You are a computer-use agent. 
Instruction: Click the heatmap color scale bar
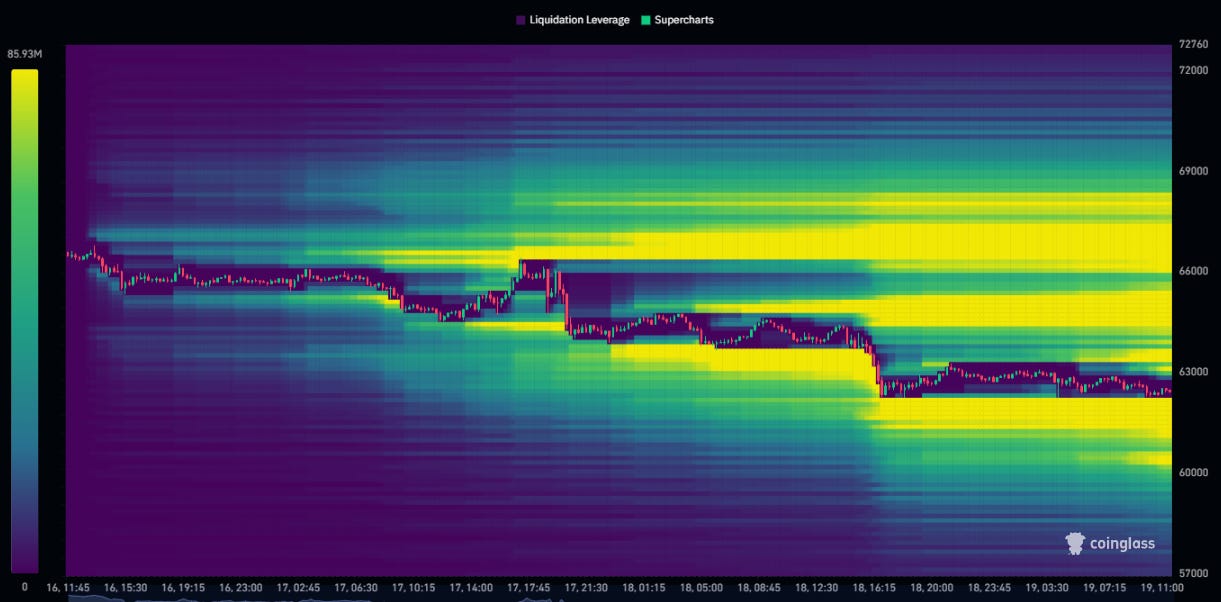(25, 320)
